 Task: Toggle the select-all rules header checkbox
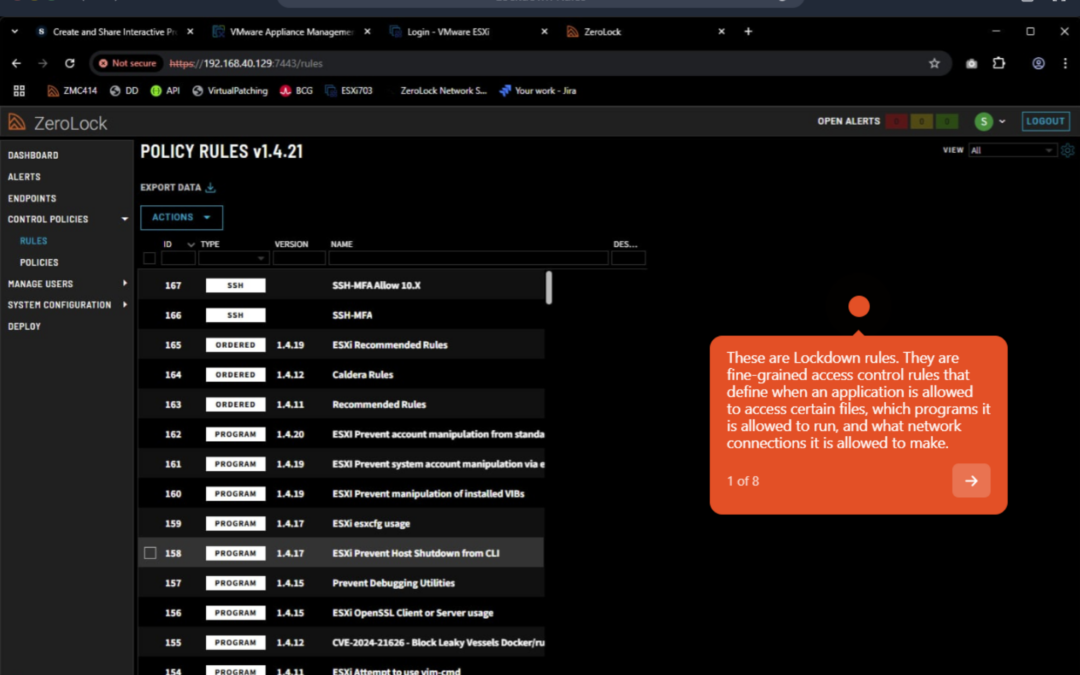(x=150, y=258)
